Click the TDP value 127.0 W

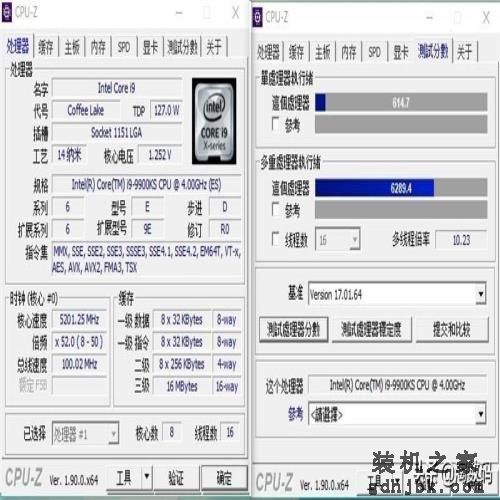[x=166, y=110]
